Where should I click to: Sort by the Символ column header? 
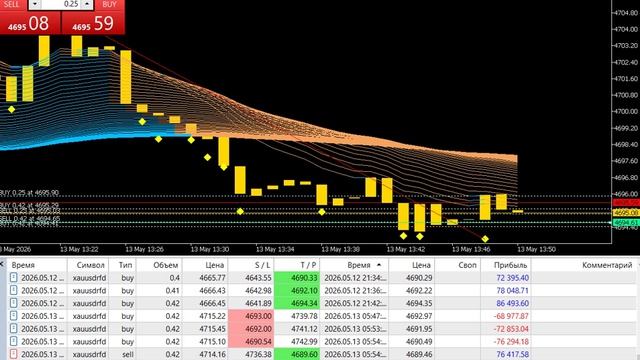(x=88, y=265)
